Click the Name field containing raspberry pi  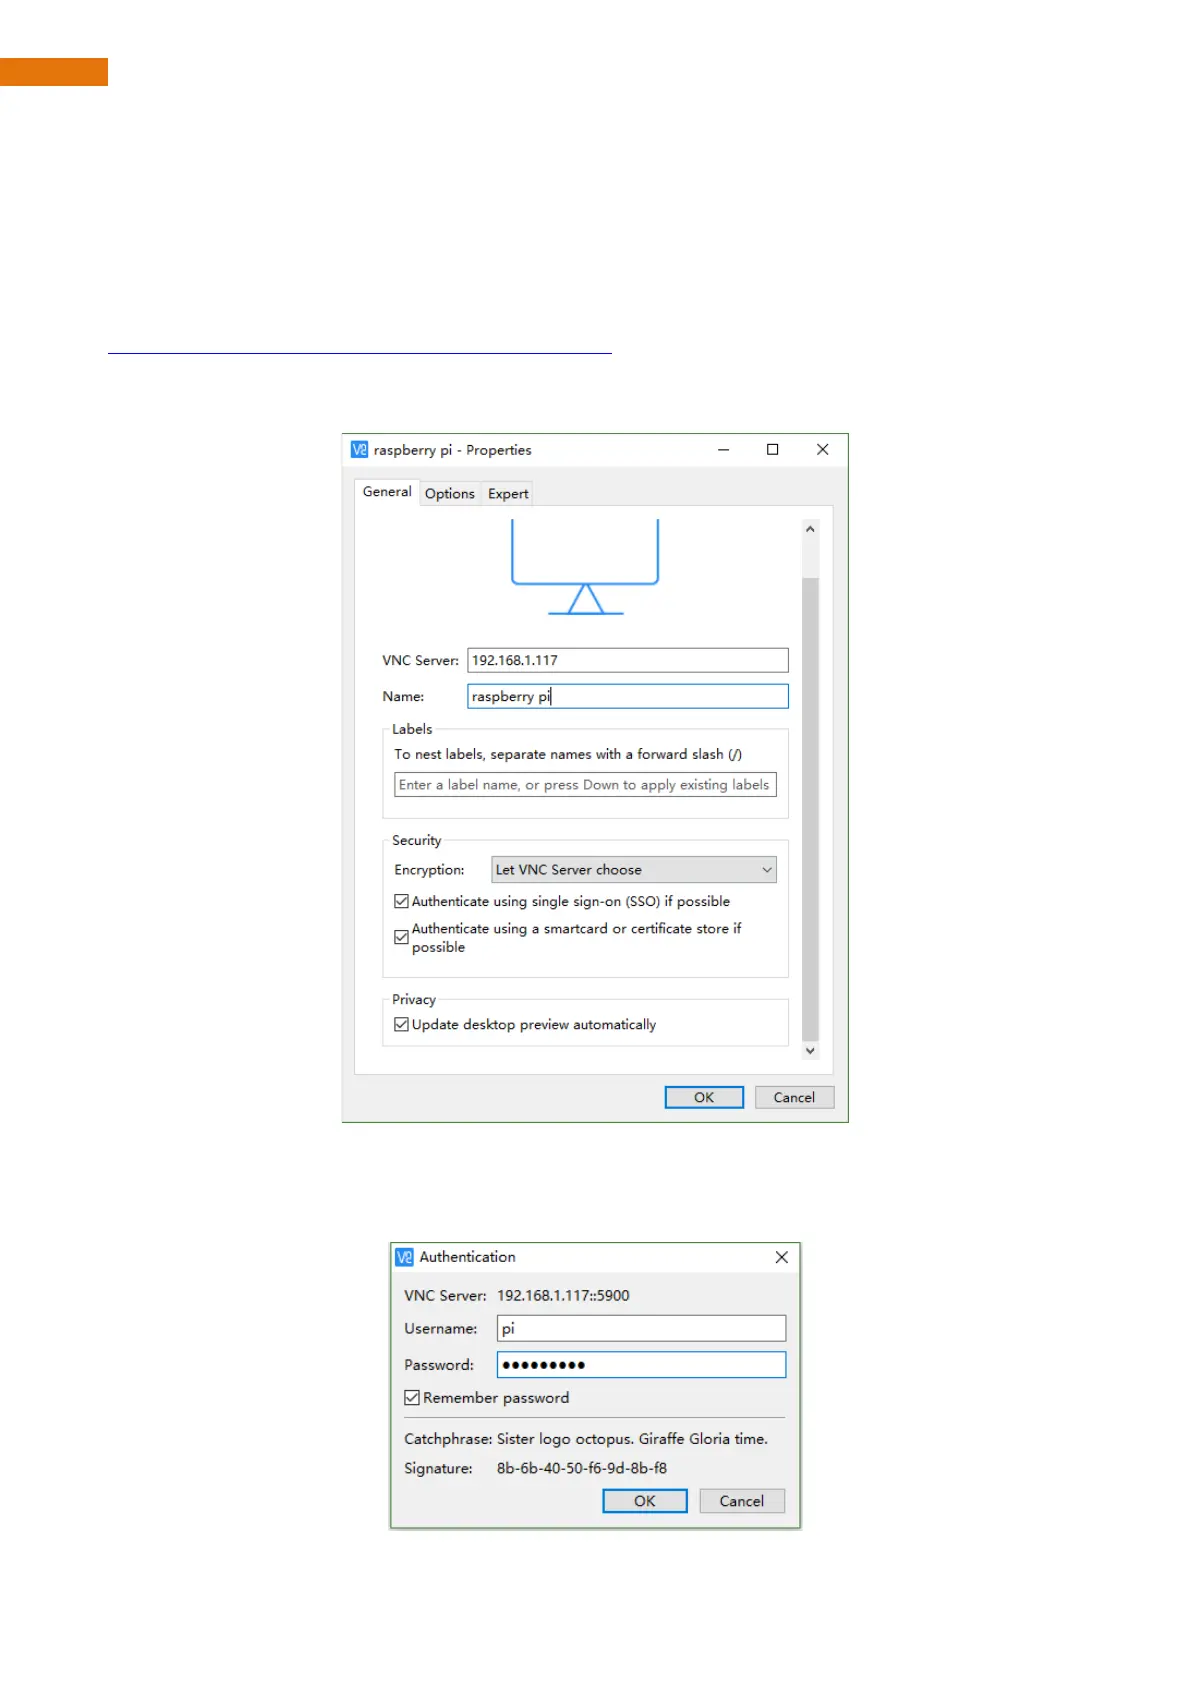coord(628,696)
